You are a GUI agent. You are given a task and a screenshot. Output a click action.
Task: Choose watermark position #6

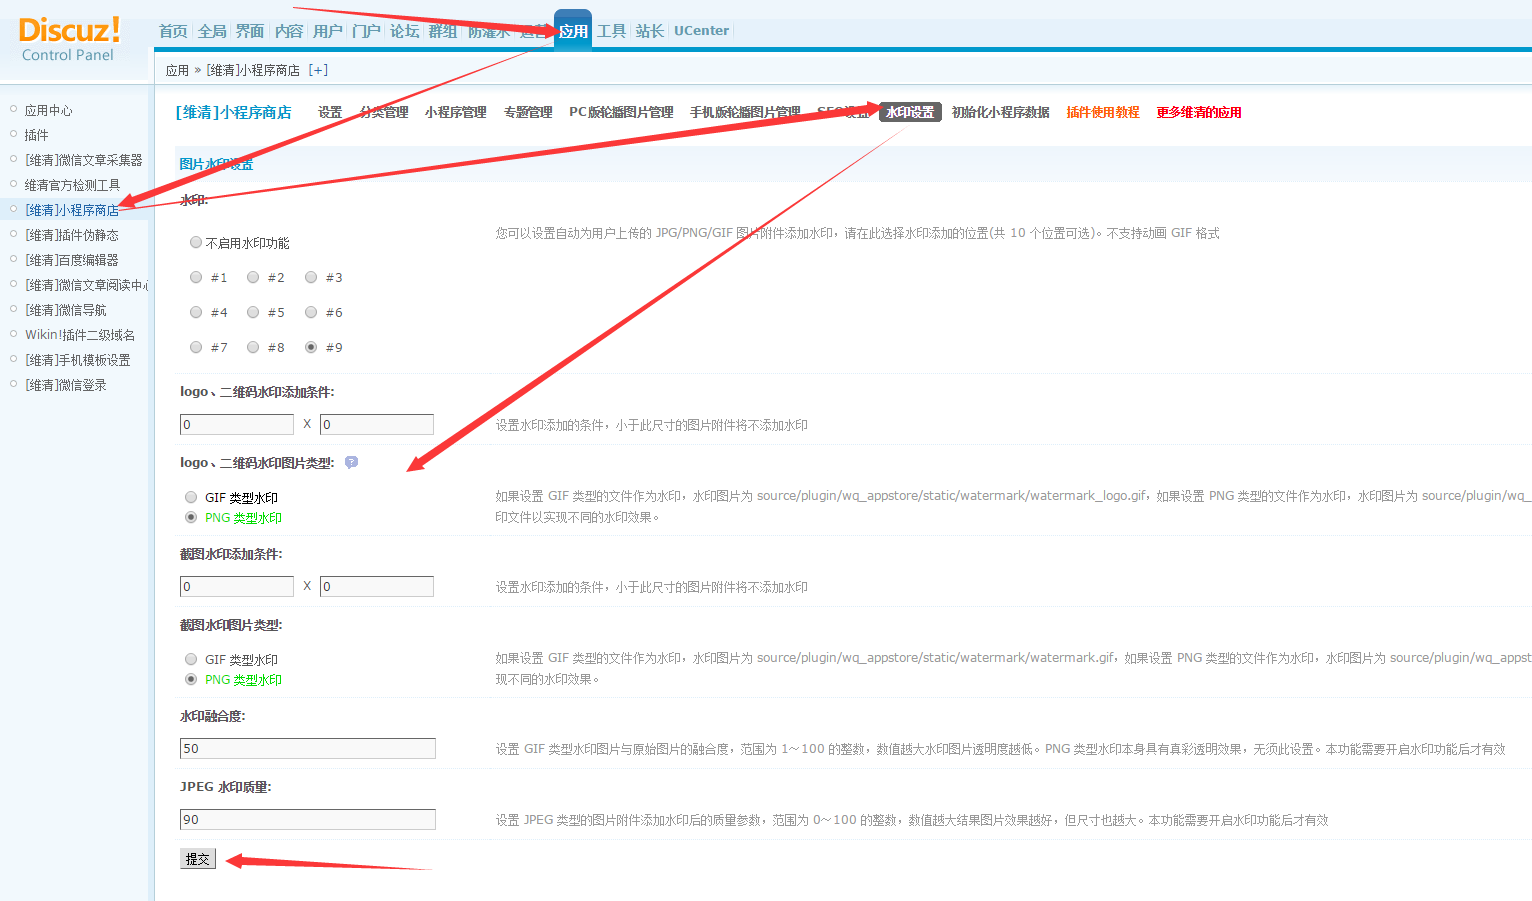pos(311,312)
